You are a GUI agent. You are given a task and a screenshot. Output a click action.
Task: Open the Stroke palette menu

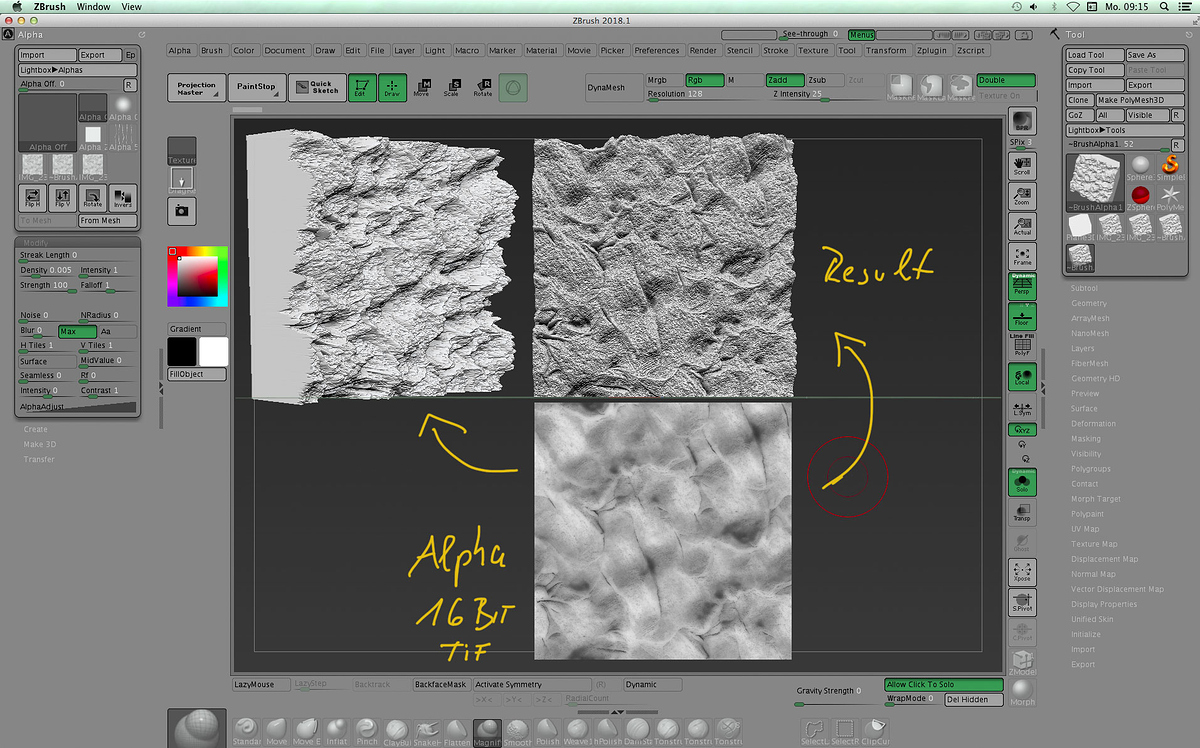(x=776, y=50)
